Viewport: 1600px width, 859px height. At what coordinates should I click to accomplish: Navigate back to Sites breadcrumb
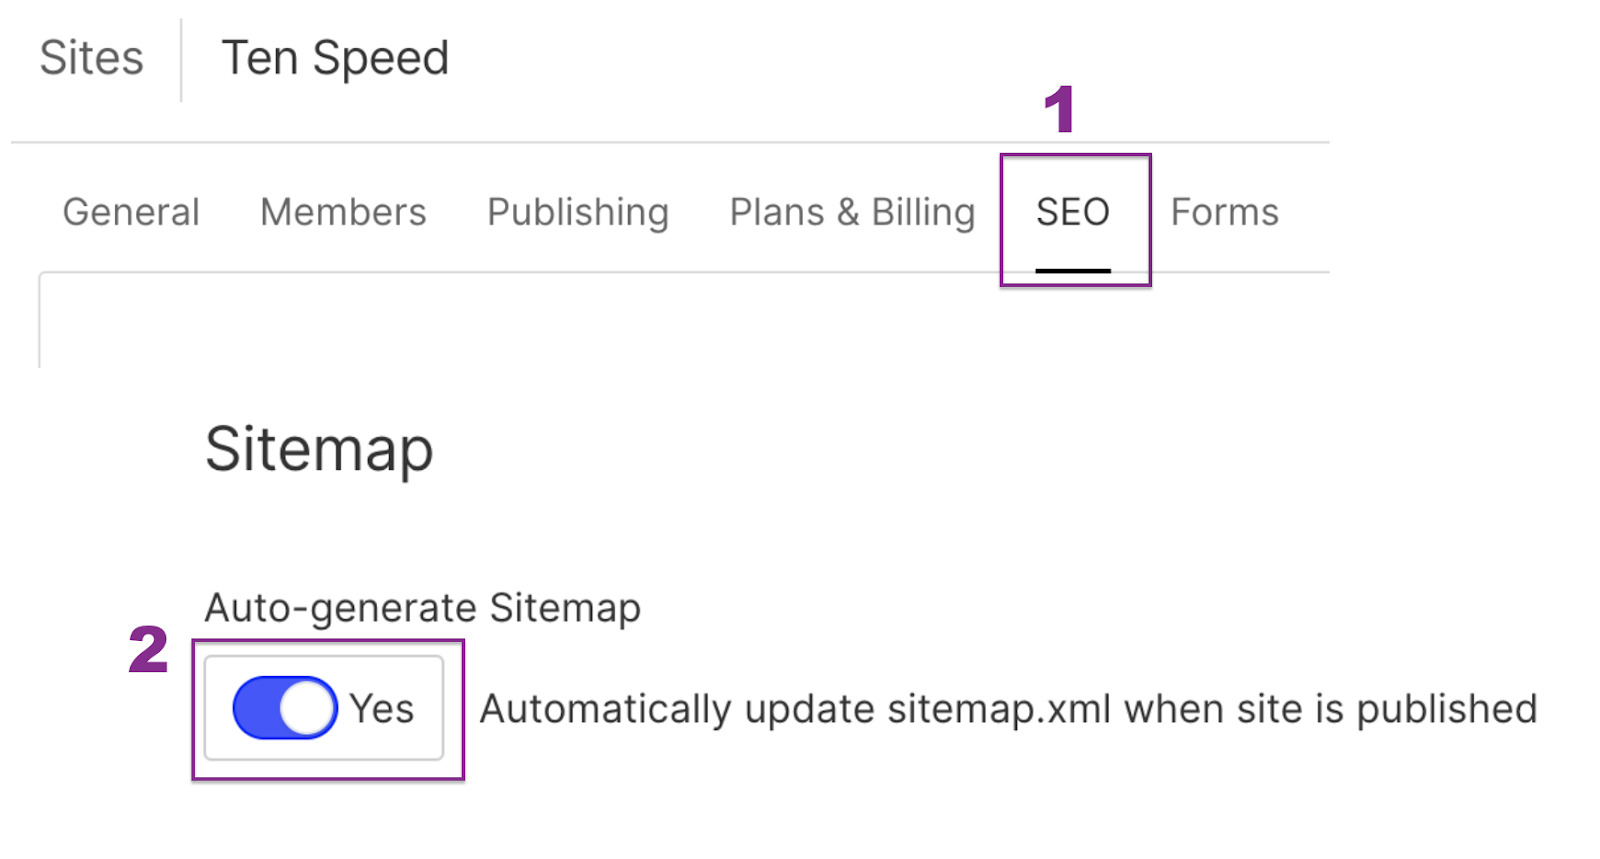coord(91,58)
